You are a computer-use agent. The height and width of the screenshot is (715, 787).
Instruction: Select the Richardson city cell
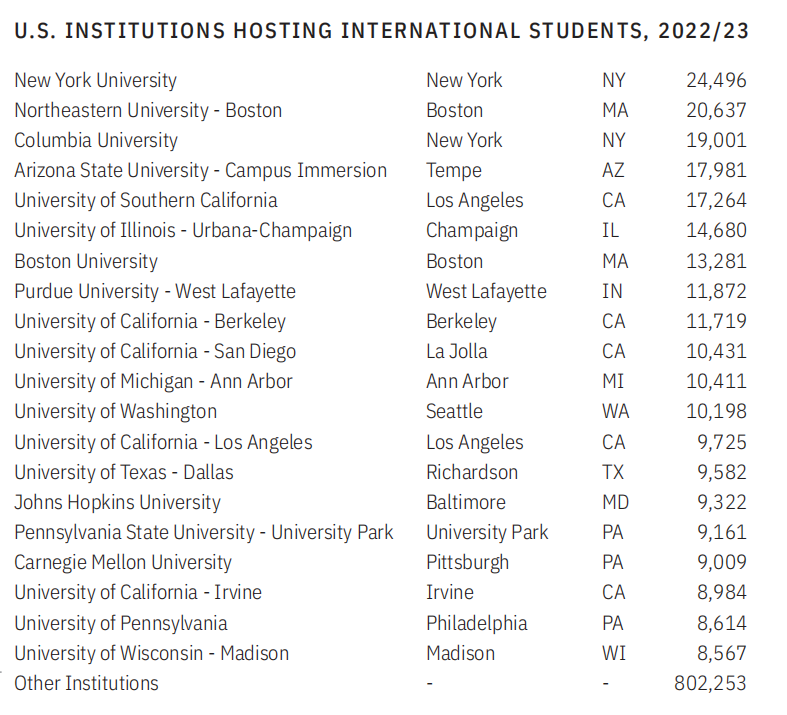[x=472, y=473]
